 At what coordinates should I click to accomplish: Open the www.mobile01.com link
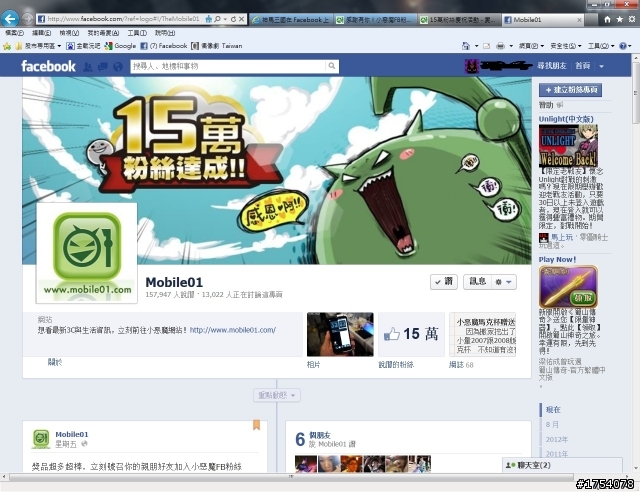tap(233, 330)
